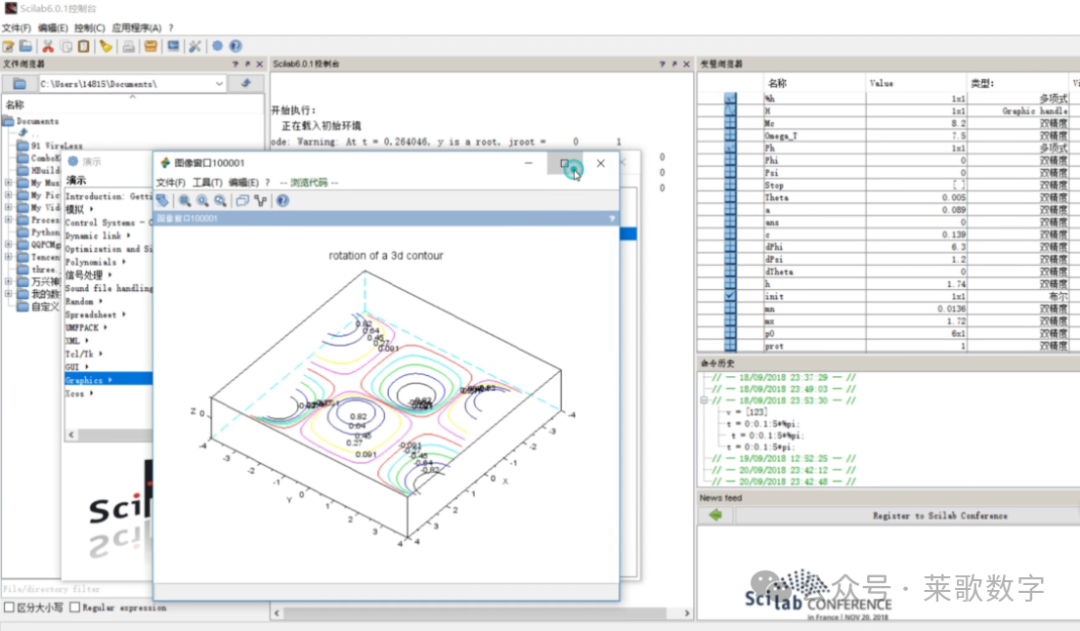
Task: Undock the file browser panel
Action: pos(247,64)
